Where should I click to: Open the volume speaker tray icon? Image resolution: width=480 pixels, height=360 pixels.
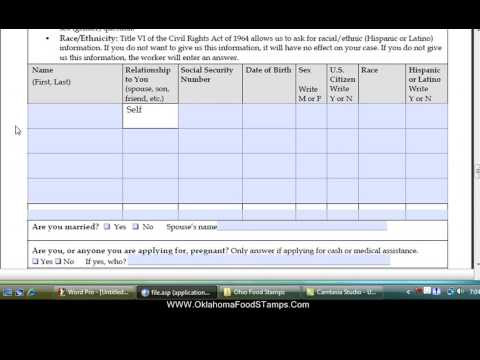click(x=460, y=292)
